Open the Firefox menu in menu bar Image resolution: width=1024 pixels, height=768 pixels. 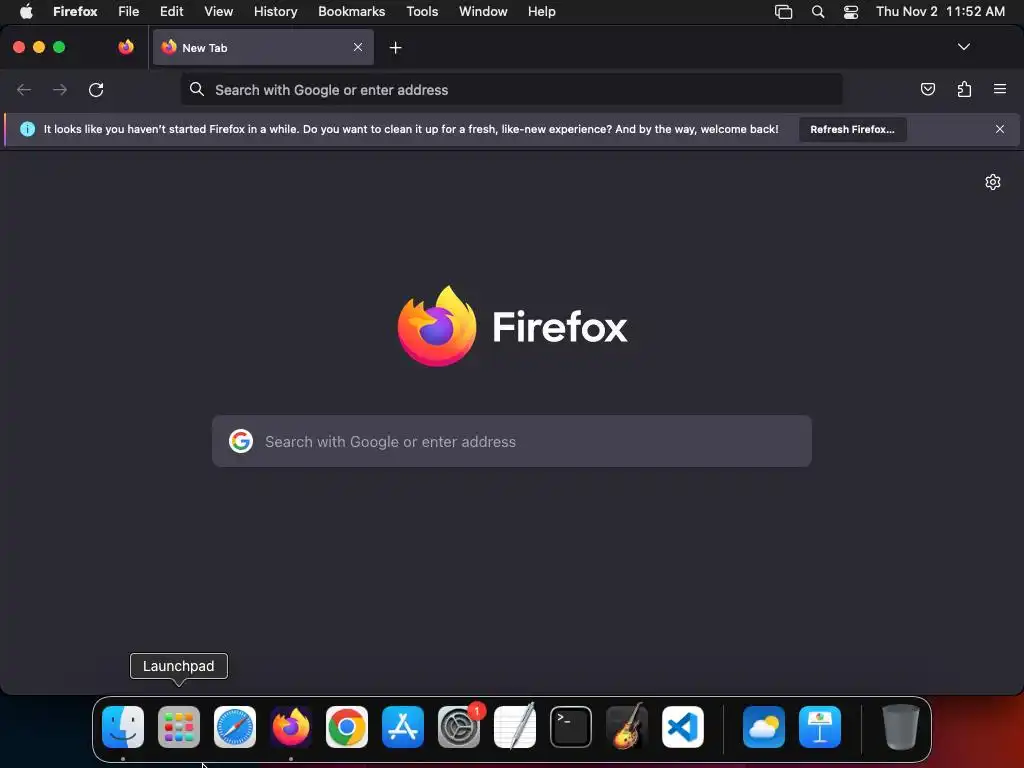click(75, 12)
